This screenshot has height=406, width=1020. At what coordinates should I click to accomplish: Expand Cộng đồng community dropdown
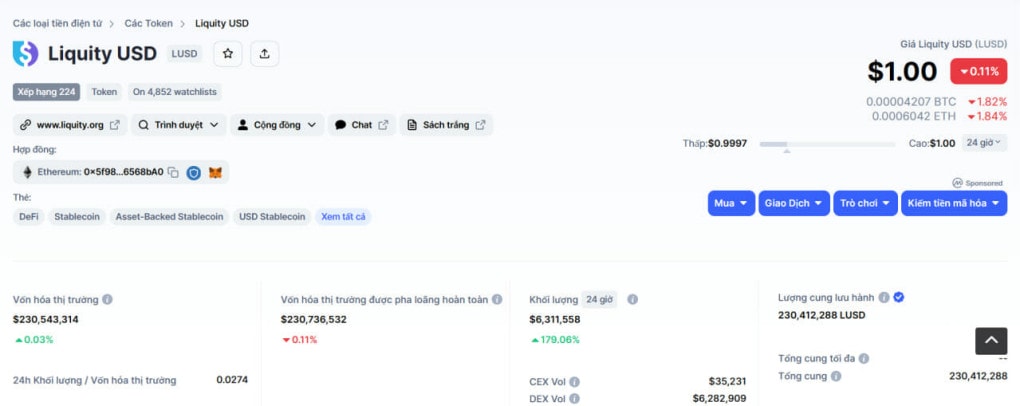pyautogui.click(x=277, y=125)
